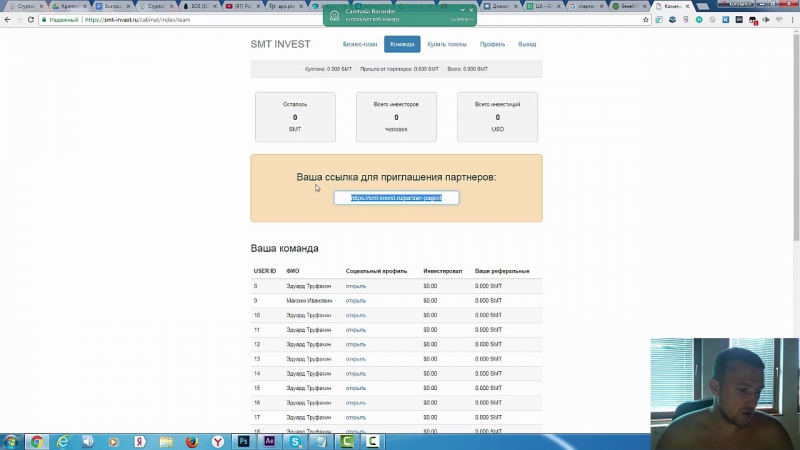Screen dimensions: 800x450
Task: Switch to the first Cryptol browser tab
Action: [26, 6]
